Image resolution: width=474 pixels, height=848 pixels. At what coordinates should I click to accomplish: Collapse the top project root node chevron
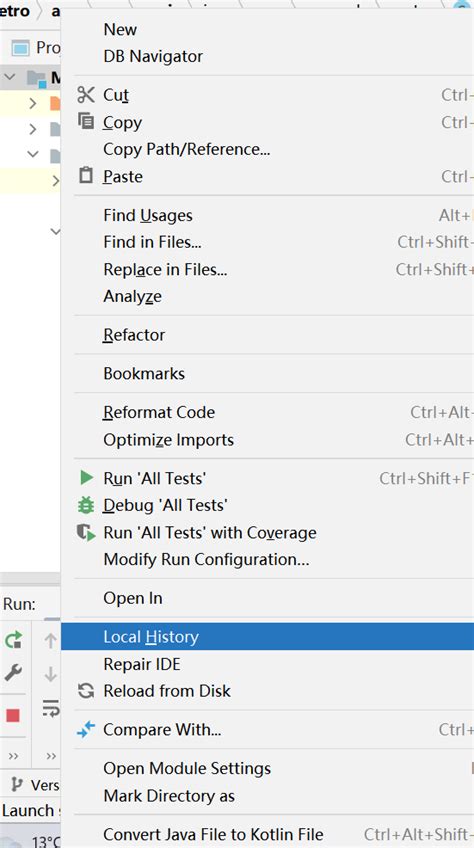coord(10,77)
